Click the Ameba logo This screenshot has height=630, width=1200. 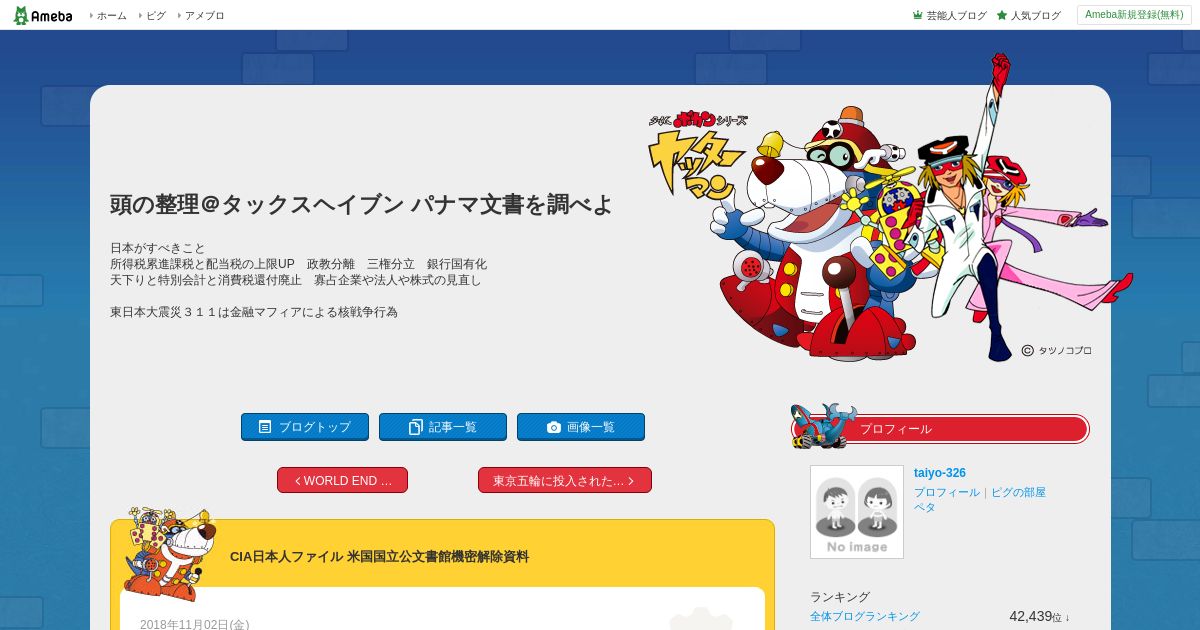pyautogui.click(x=43, y=15)
